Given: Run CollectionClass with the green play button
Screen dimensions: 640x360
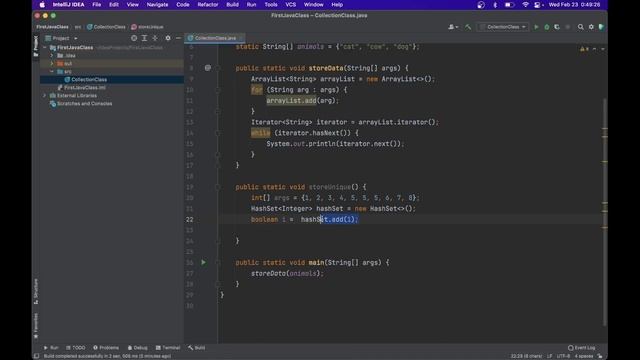Looking at the screenshot, I should pyautogui.click(x=536, y=27).
